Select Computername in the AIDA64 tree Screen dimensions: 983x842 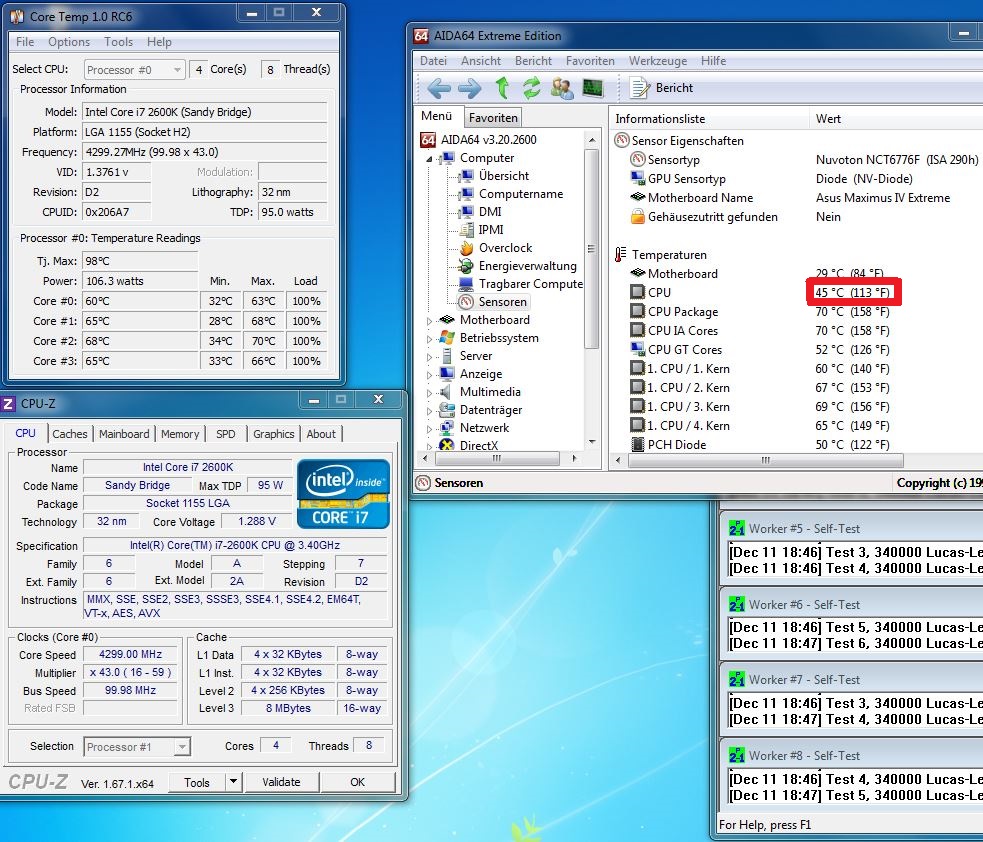point(520,194)
